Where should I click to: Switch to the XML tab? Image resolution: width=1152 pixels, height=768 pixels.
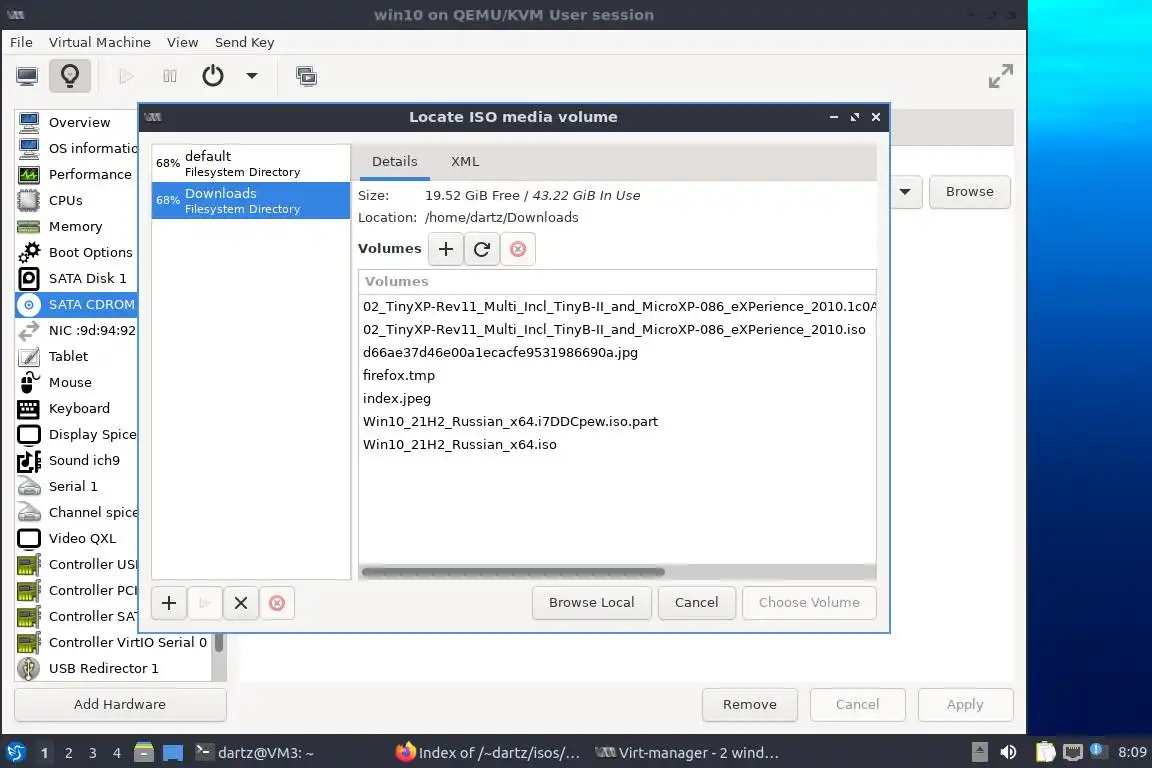click(x=465, y=162)
